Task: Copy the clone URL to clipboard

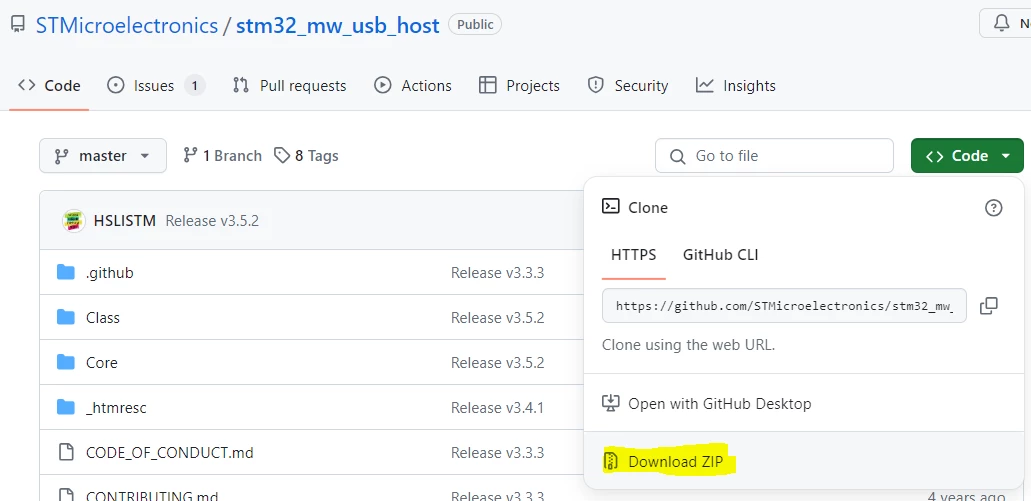Action: click(988, 306)
